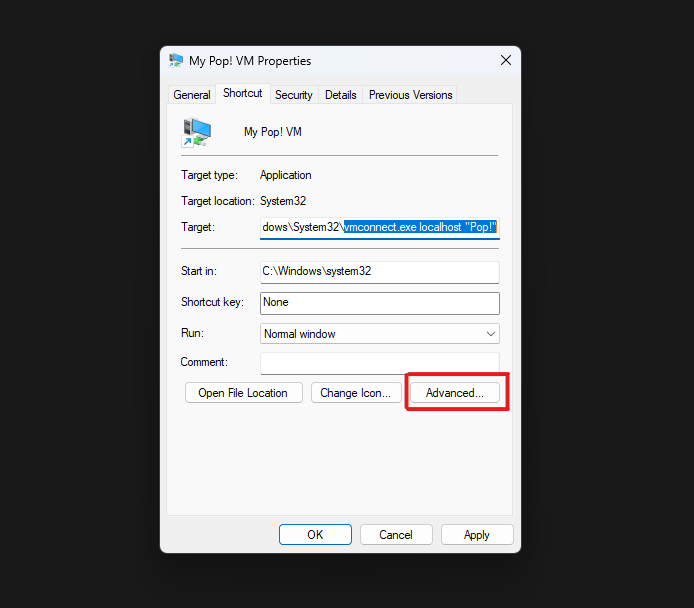Click the Target location label

(x=217, y=201)
